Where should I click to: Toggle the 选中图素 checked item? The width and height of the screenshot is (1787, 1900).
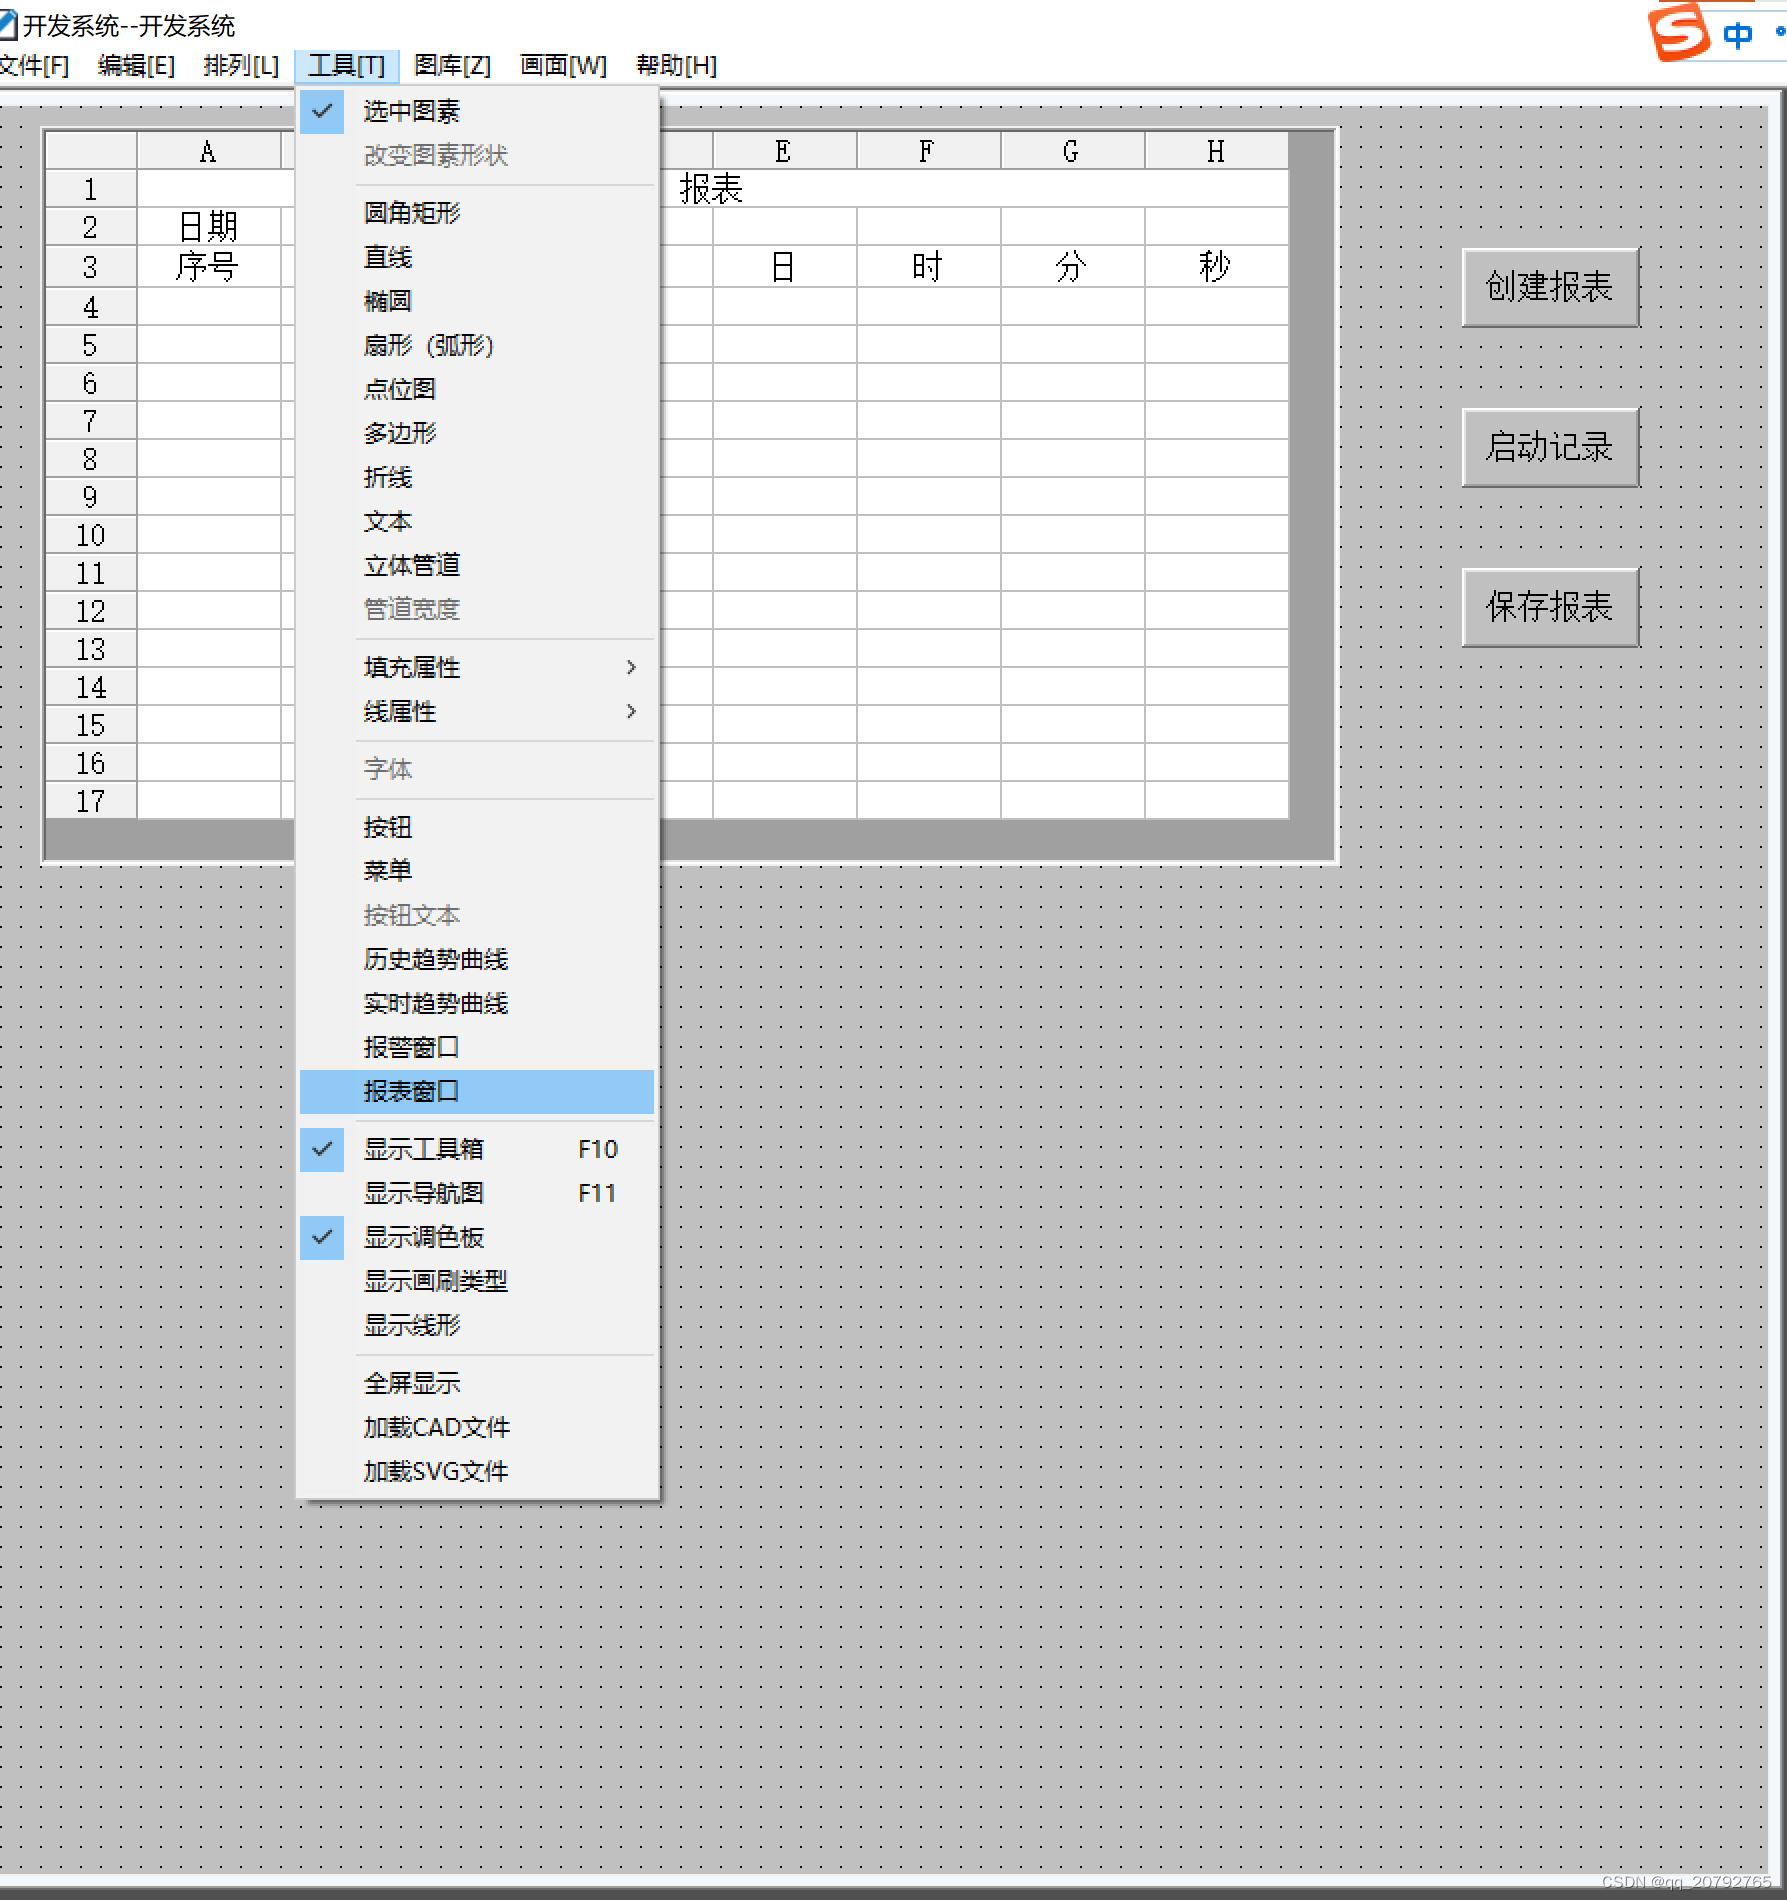click(x=477, y=111)
